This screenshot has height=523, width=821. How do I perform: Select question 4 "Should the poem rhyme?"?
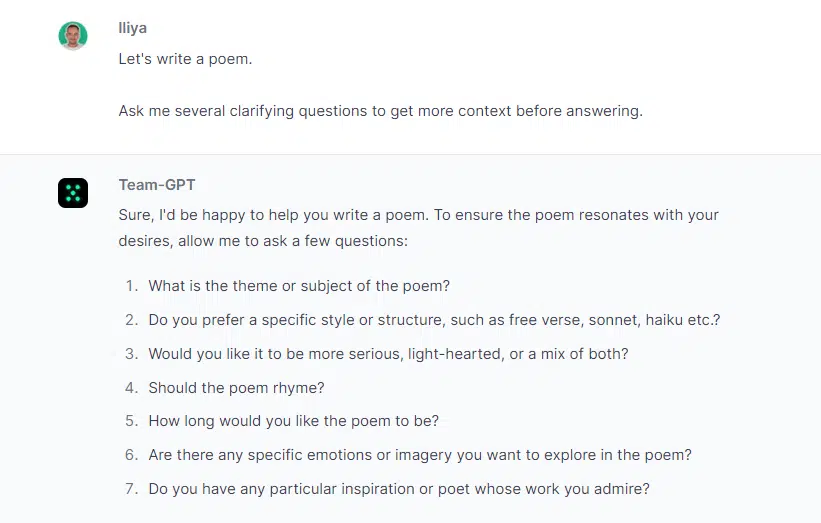pos(237,388)
